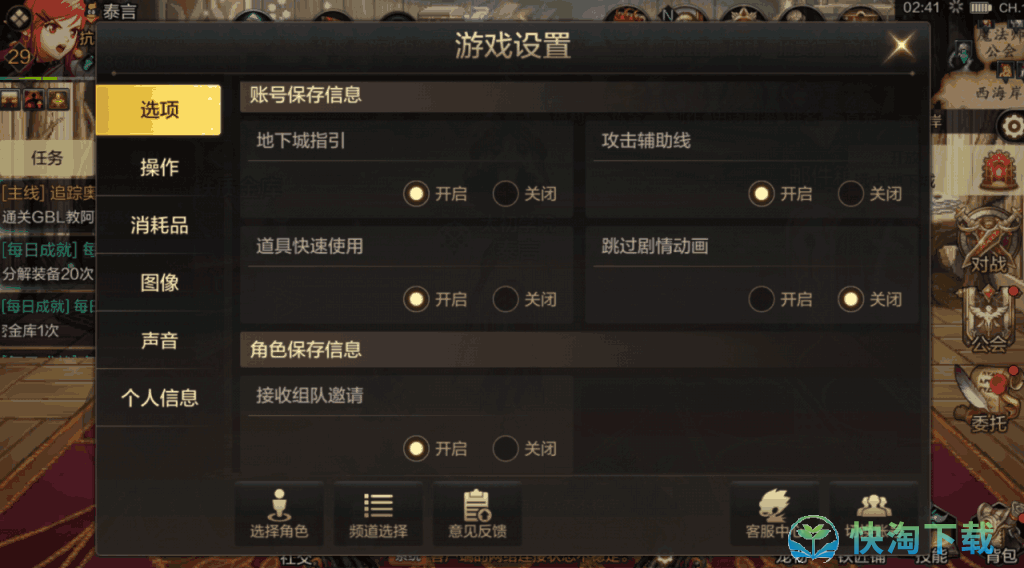Set 接收组队邀请 to 关闭
This screenshot has width=1024, height=568.
[505, 449]
